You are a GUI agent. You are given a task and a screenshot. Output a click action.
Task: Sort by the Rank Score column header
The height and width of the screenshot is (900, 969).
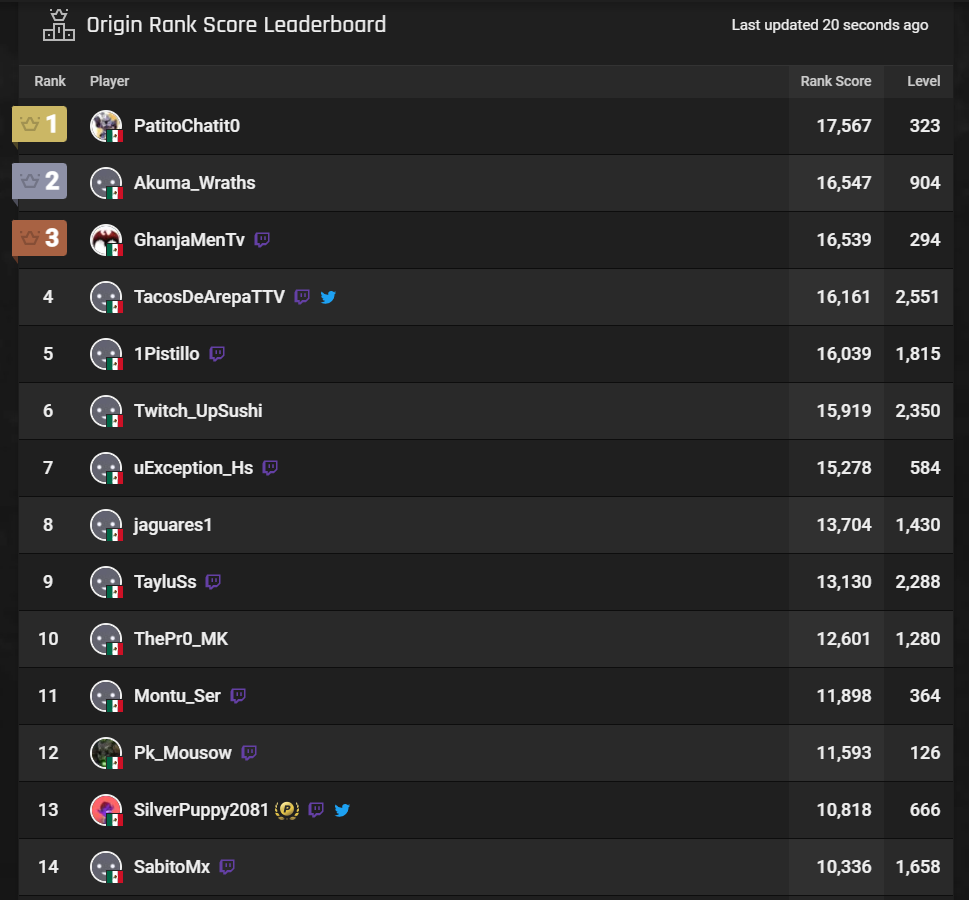tap(835, 81)
